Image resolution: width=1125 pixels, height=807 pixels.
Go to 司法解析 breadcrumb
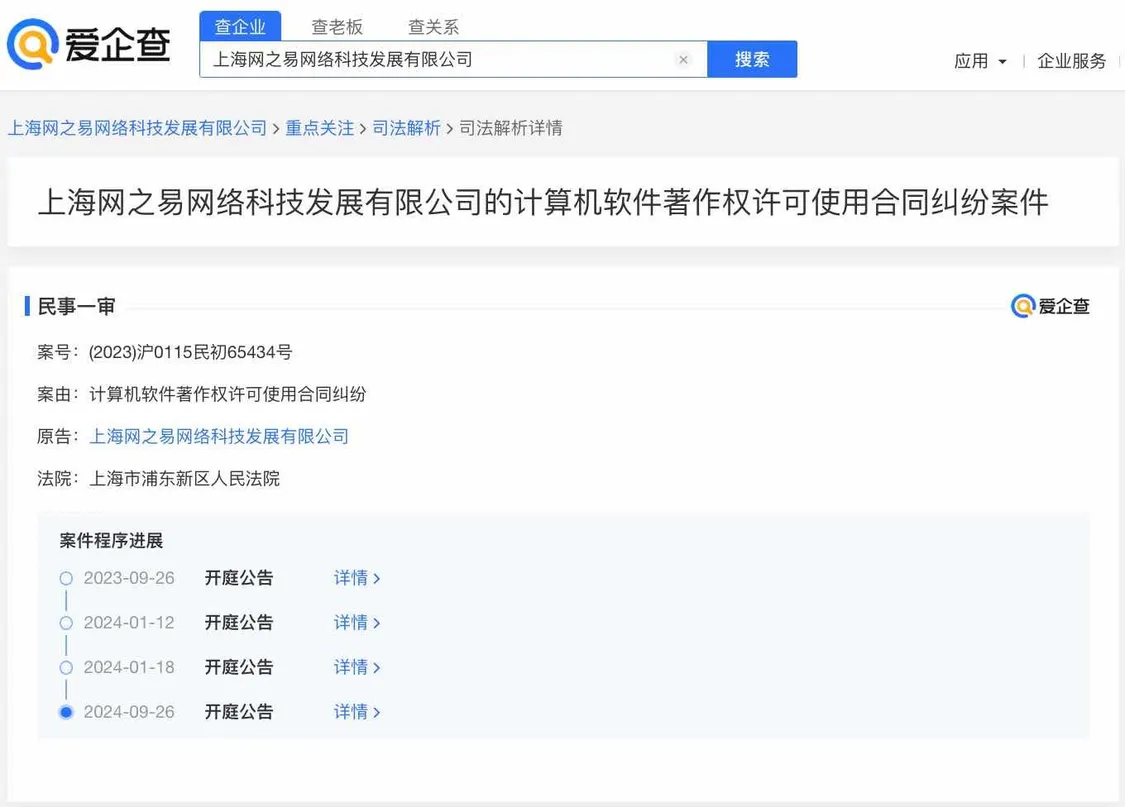pos(406,128)
